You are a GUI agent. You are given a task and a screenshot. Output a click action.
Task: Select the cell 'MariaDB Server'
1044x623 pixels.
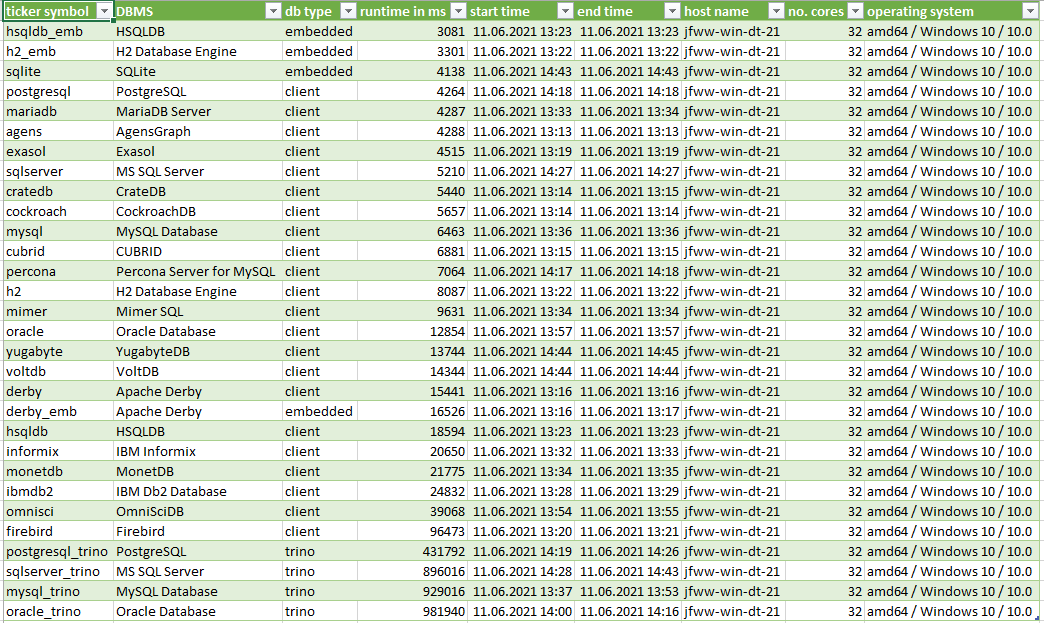click(198, 111)
